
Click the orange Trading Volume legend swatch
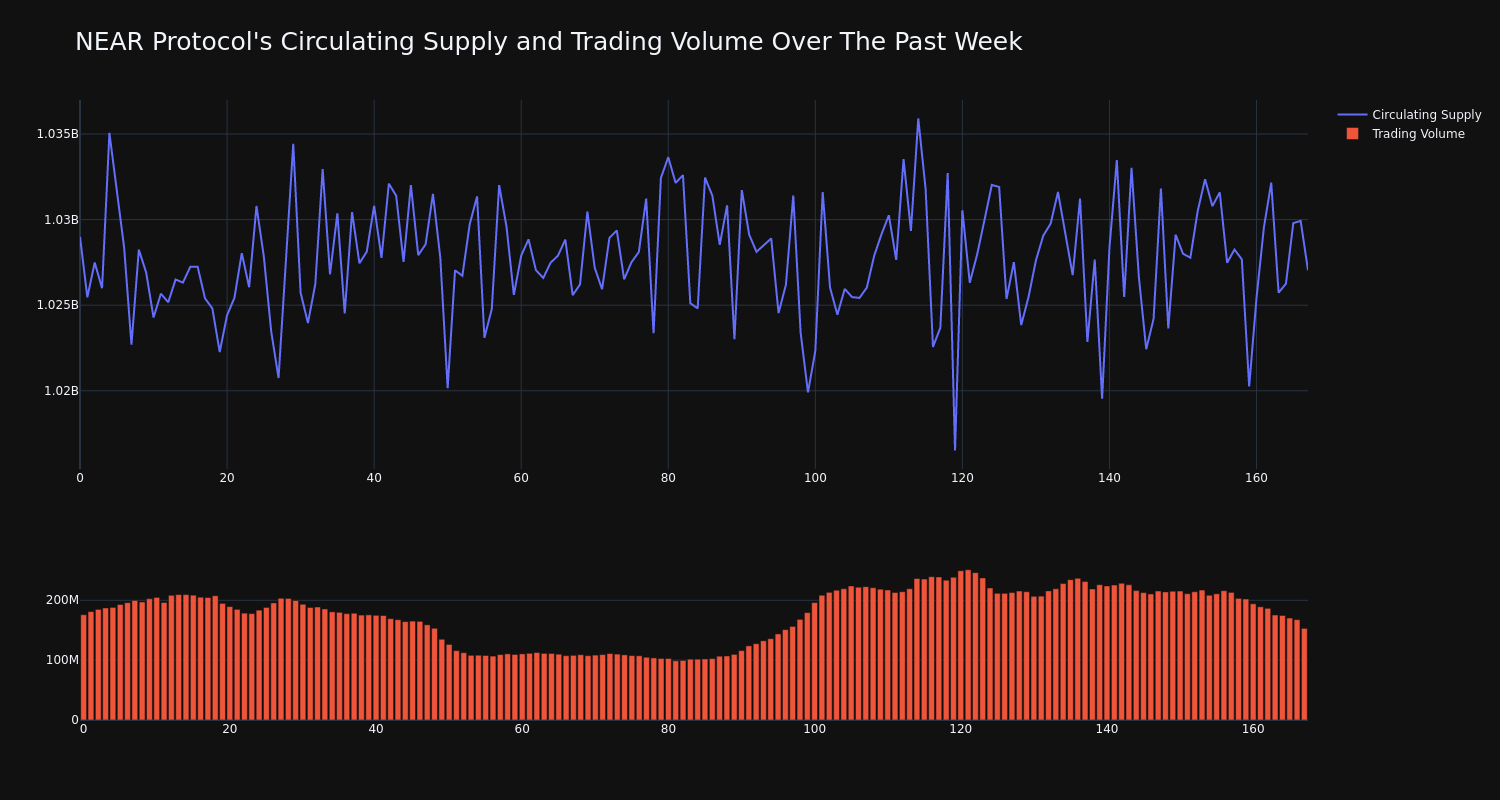(1352, 134)
